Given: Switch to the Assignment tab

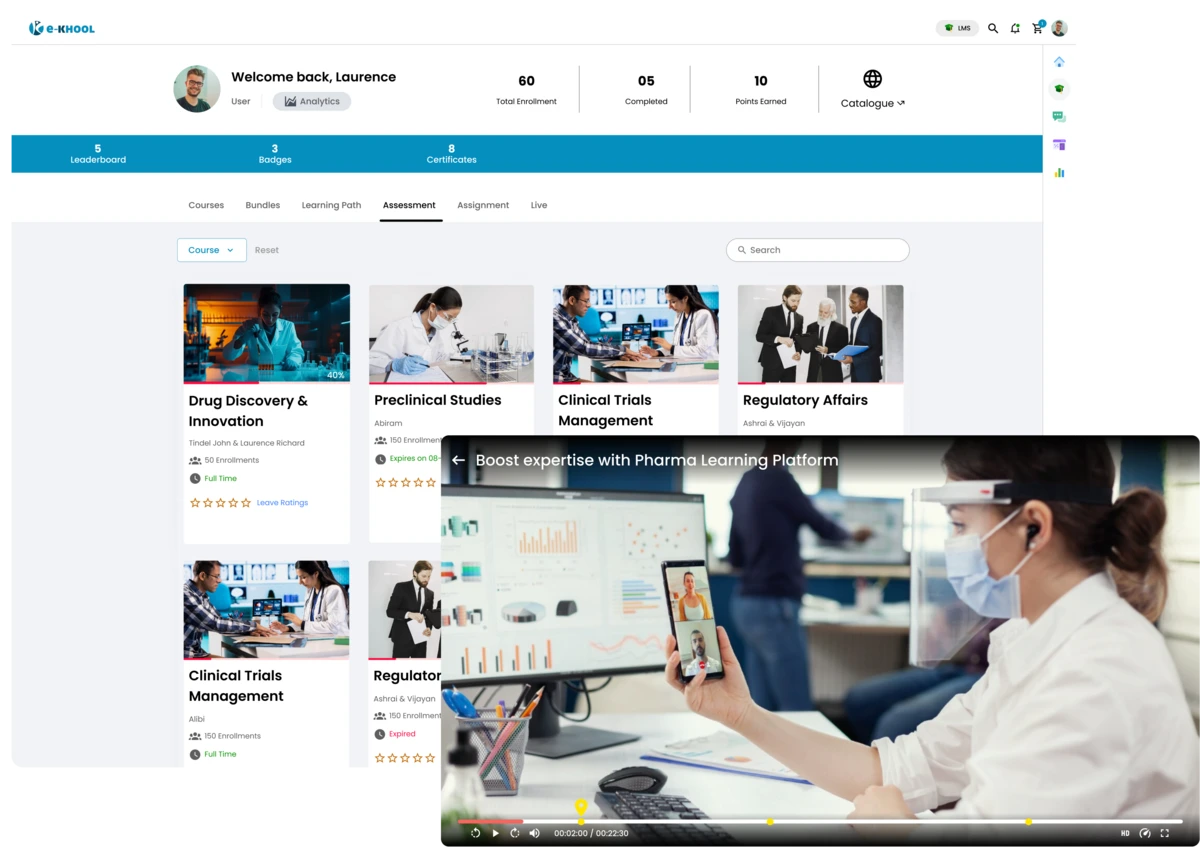Looking at the screenshot, I should (x=483, y=205).
